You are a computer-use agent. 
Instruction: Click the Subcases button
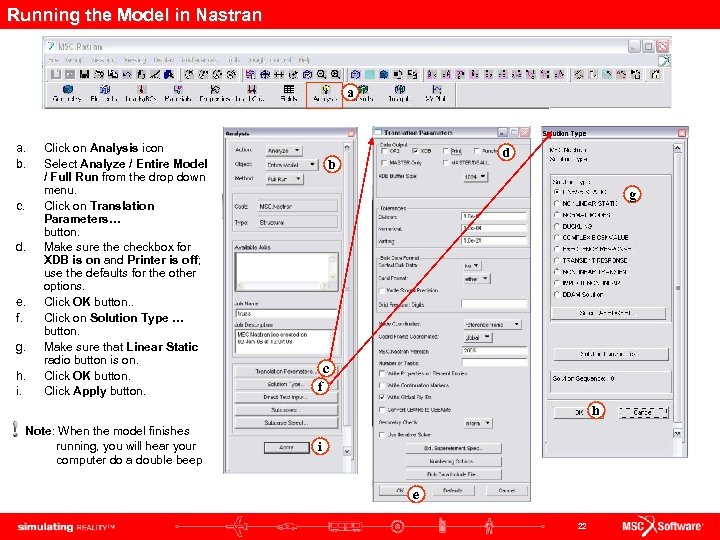pyautogui.click(x=286, y=410)
